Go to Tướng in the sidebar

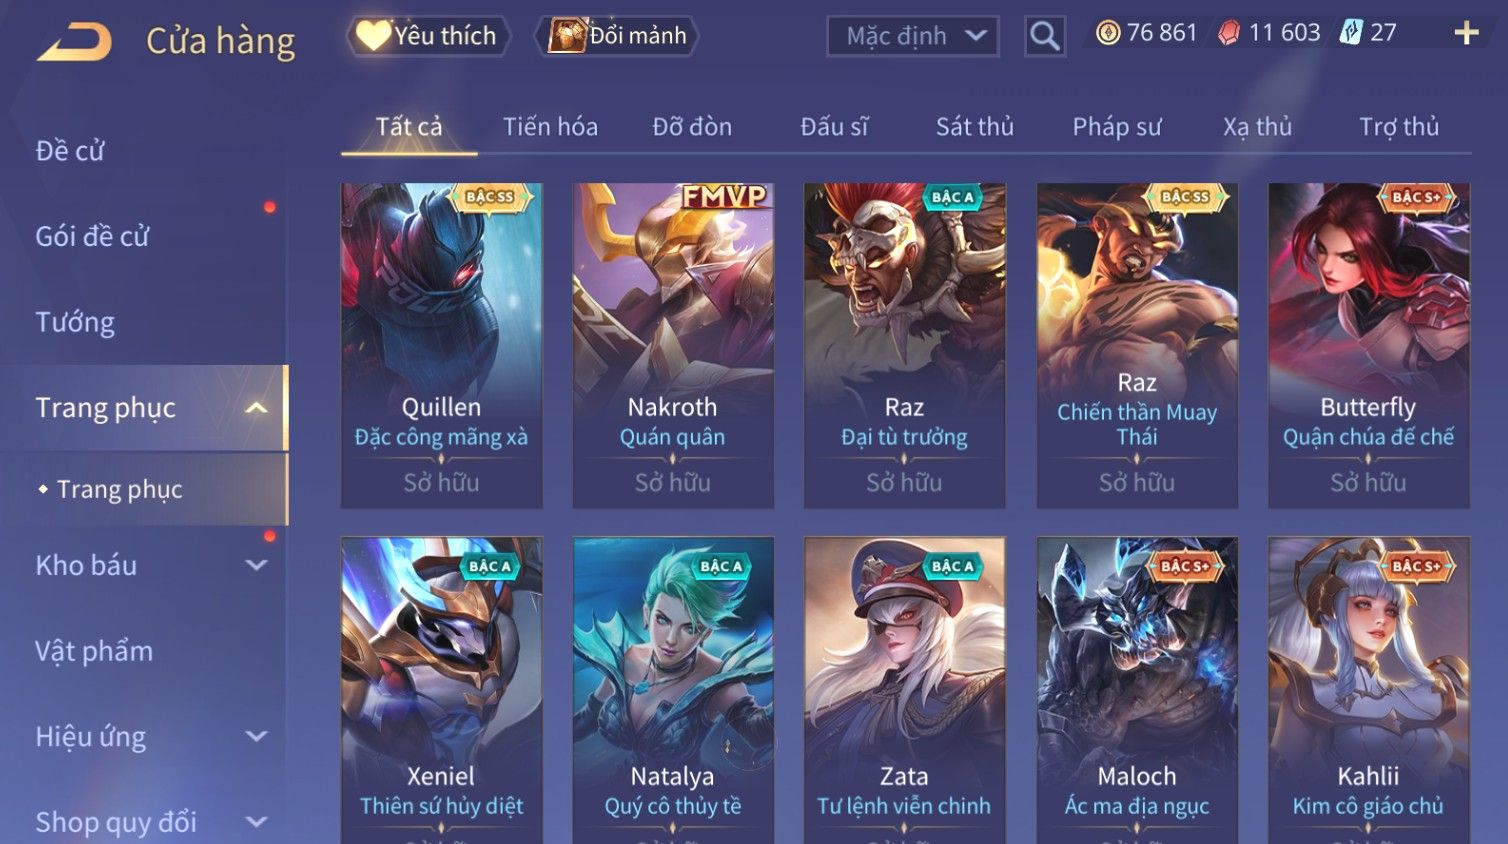coord(75,322)
